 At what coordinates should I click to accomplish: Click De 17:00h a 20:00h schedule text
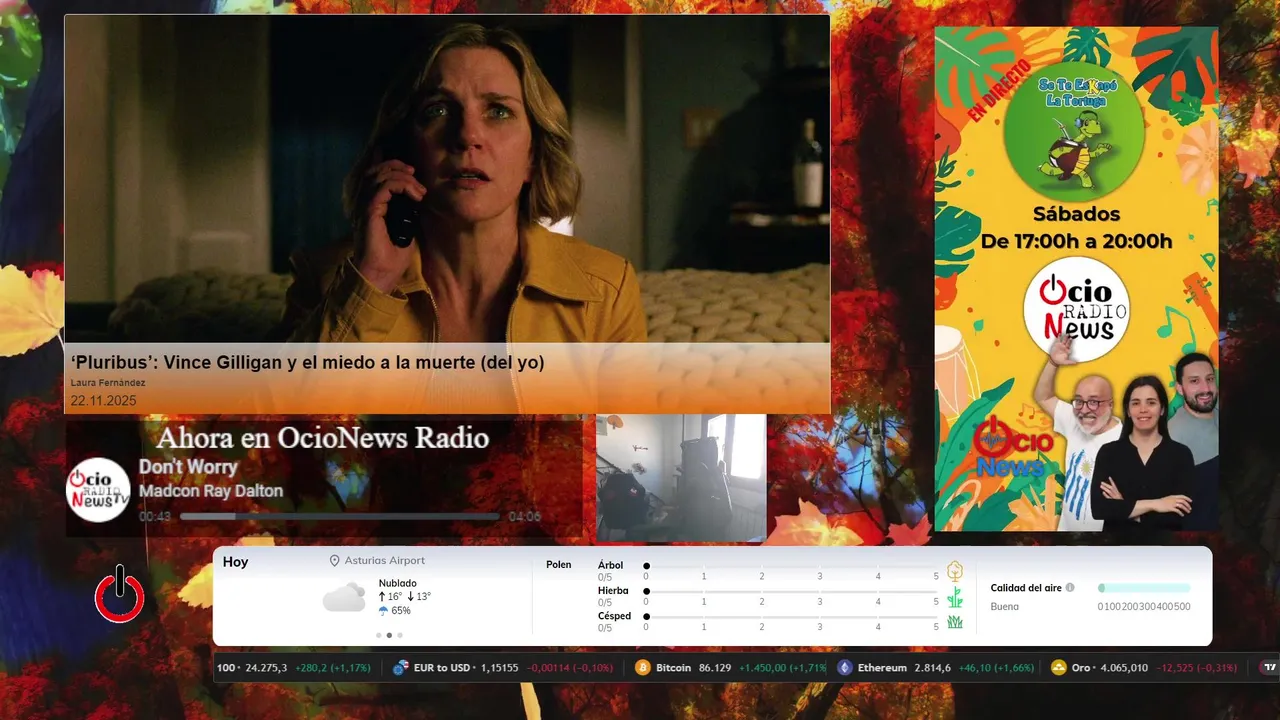[1076, 241]
